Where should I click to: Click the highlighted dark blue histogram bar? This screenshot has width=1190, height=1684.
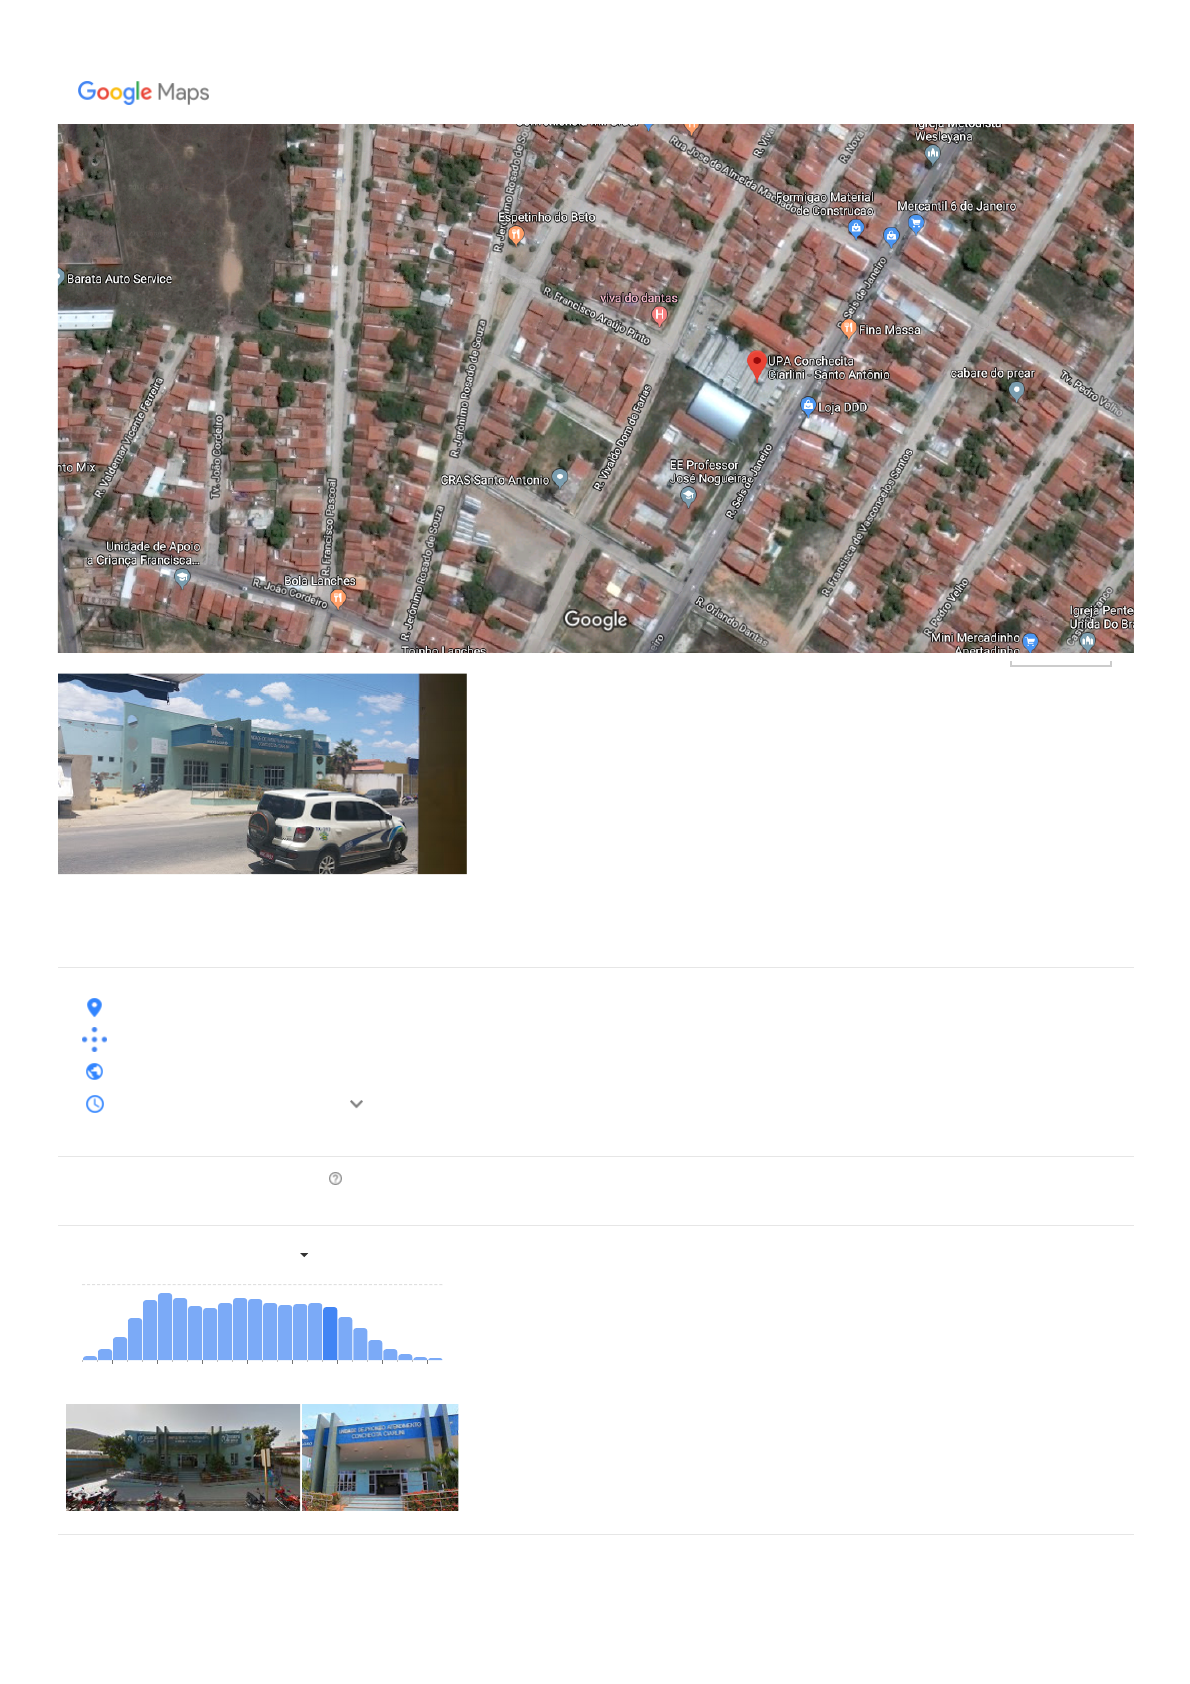point(330,1334)
